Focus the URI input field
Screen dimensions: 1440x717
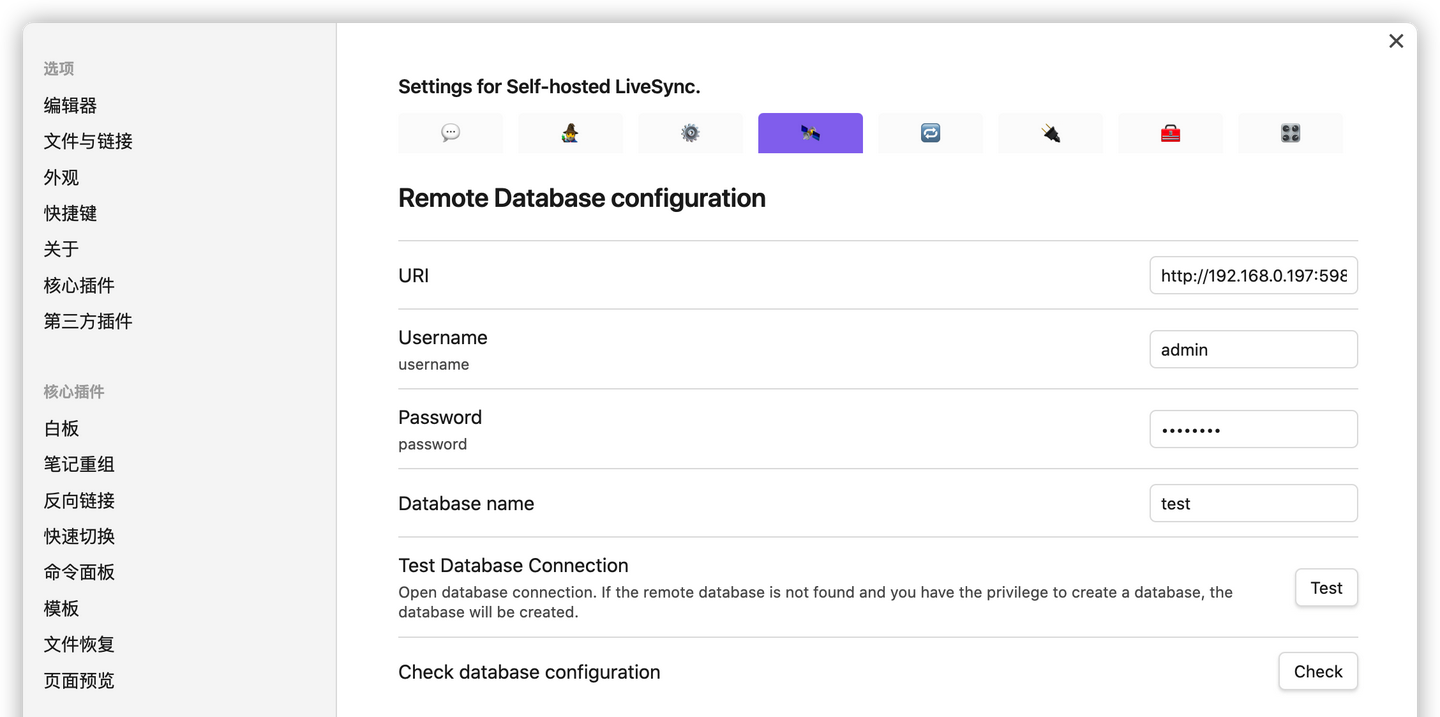point(1253,275)
